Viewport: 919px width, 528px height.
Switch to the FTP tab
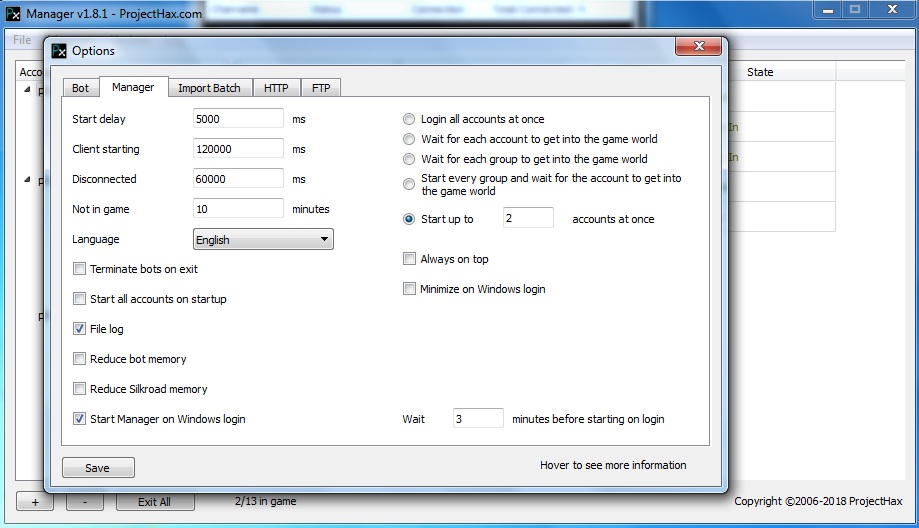tap(321, 88)
